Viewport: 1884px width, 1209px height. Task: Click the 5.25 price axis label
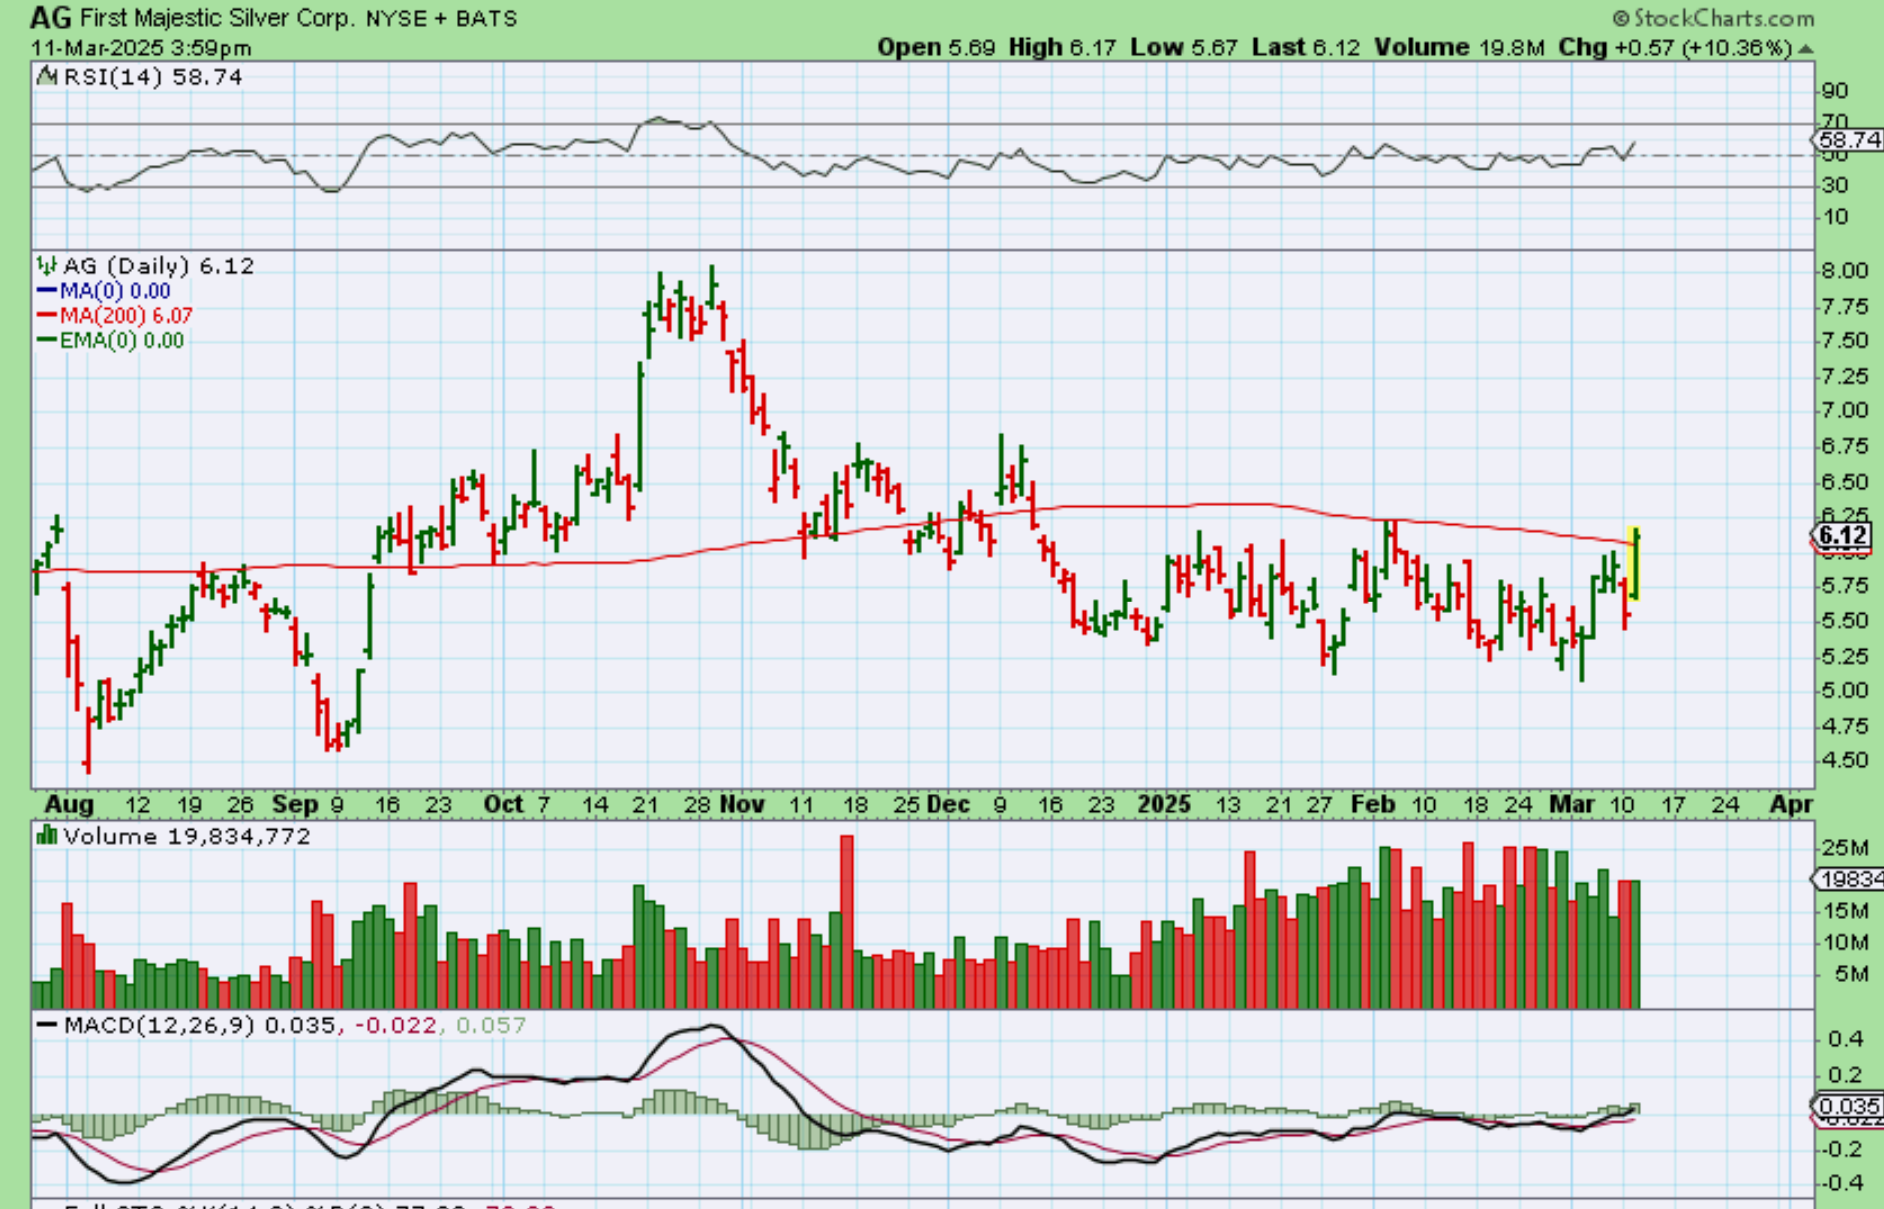1844,656
